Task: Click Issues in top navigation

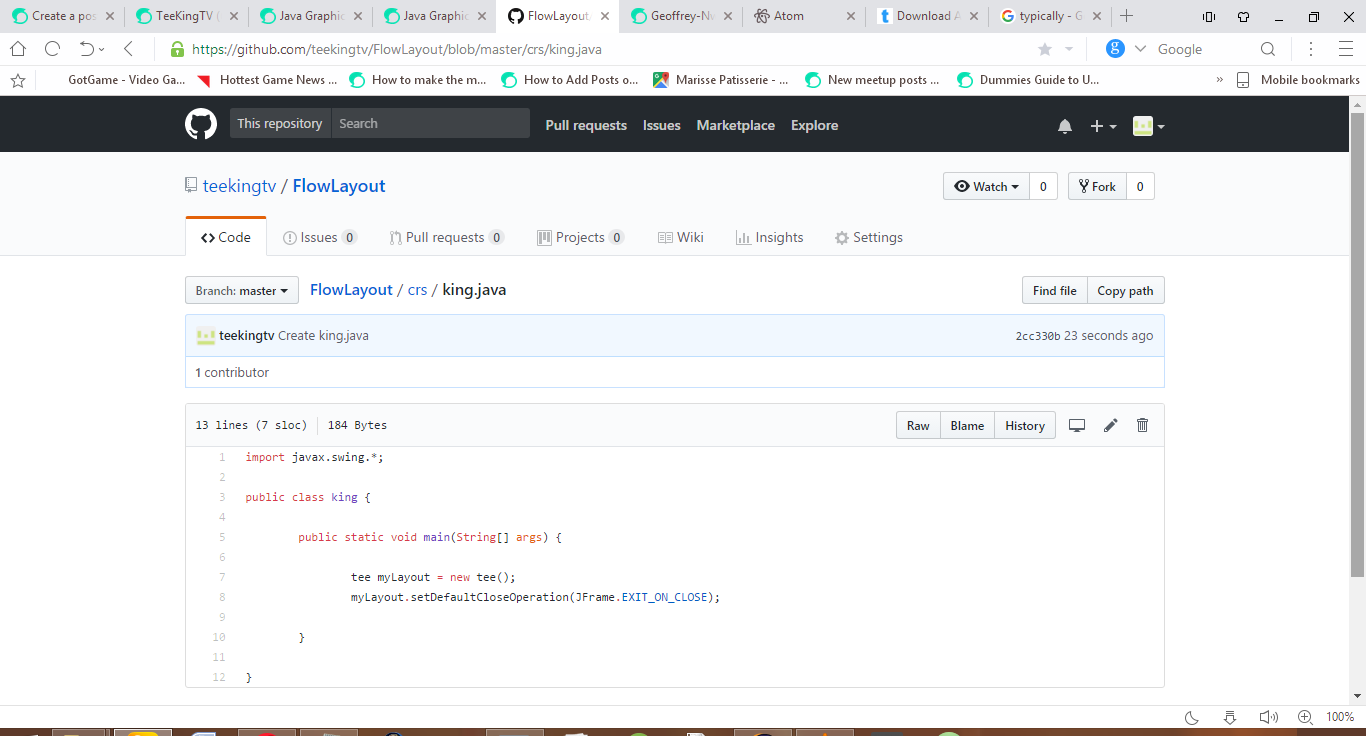Action: point(662,125)
